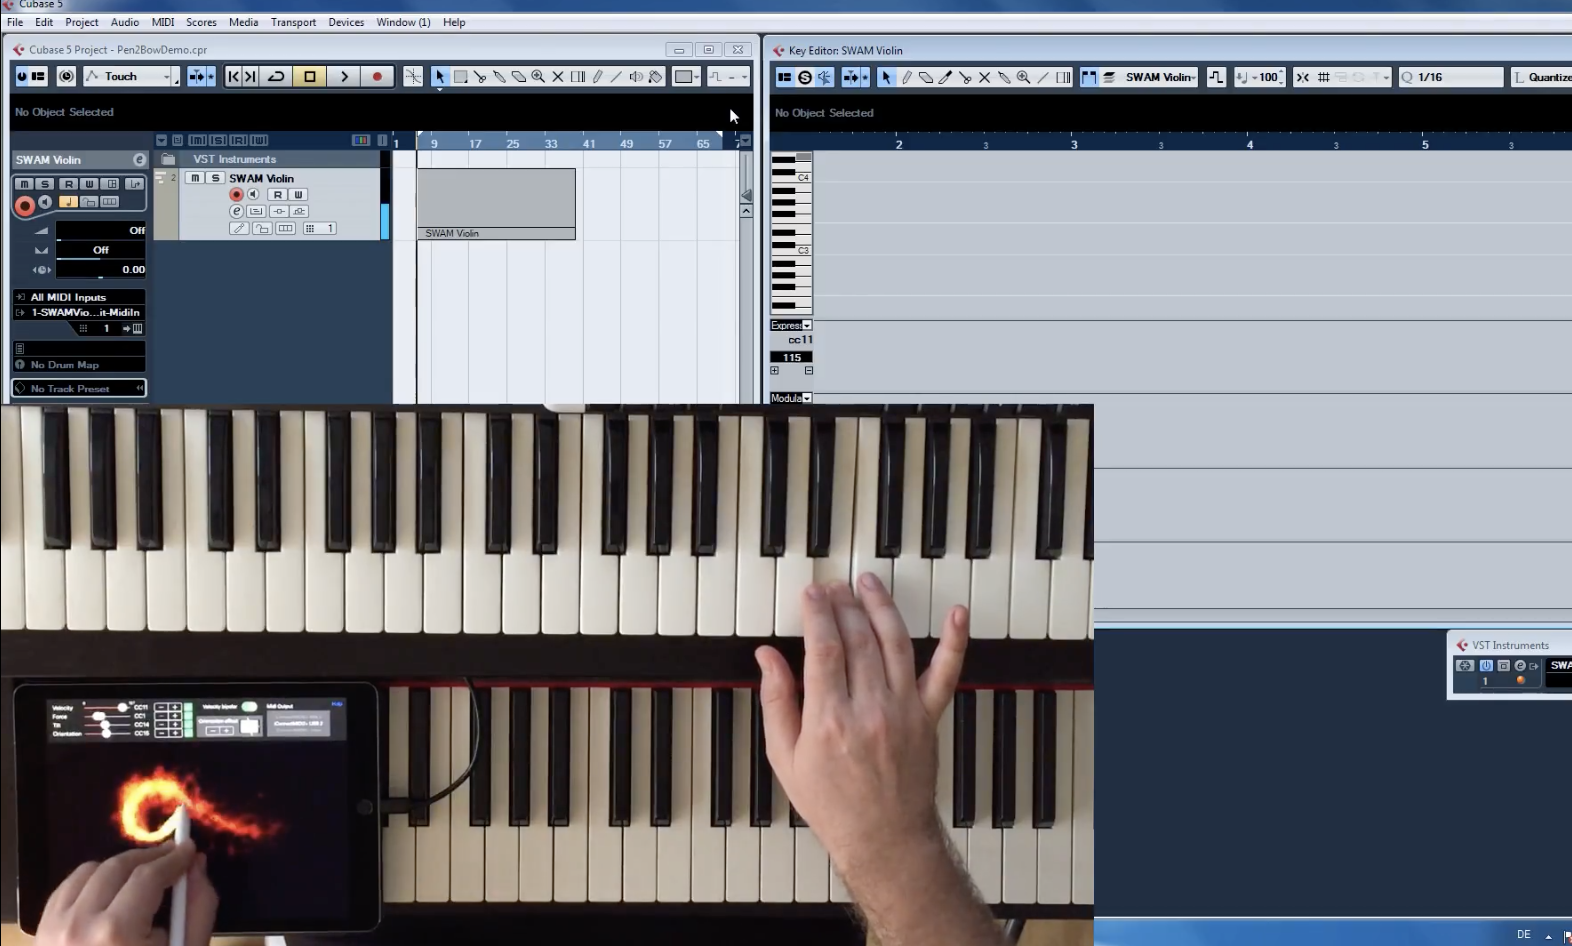This screenshot has height=946, width=1572.
Task: Select the Zoom magnifier tool in Key Editor
Action: point(1023,77)
